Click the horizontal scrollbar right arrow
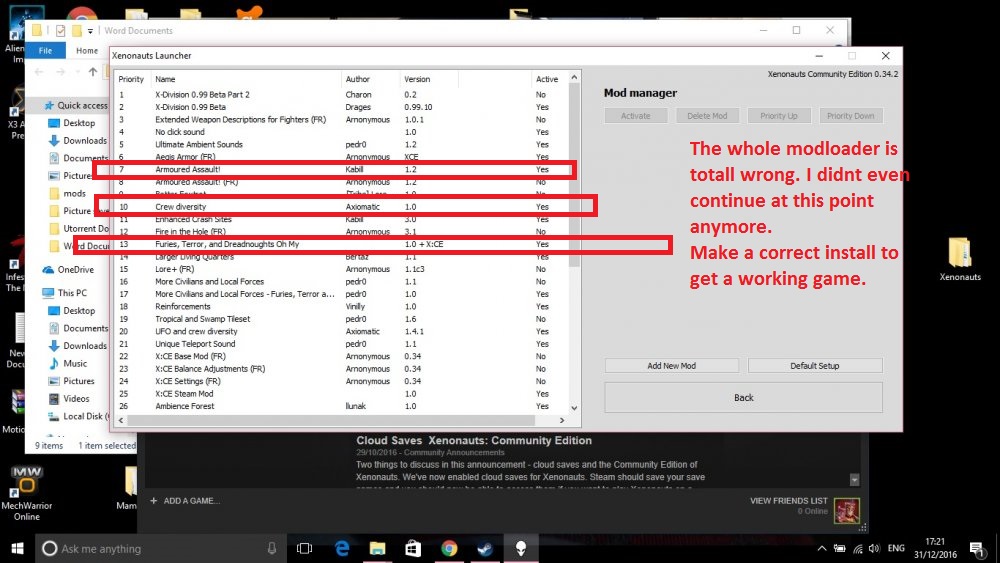This screenshot has height=563, width=1000. click(562, 420)
